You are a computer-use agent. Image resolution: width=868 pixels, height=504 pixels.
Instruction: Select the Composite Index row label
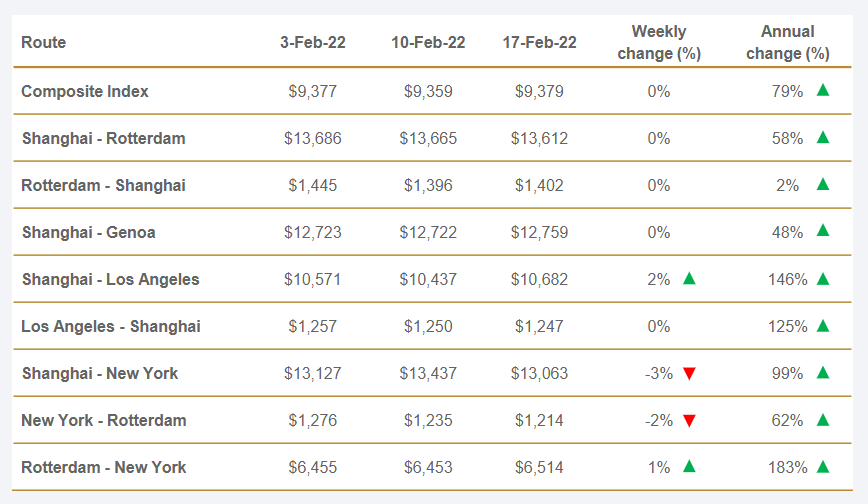click(x=85, y=91)
